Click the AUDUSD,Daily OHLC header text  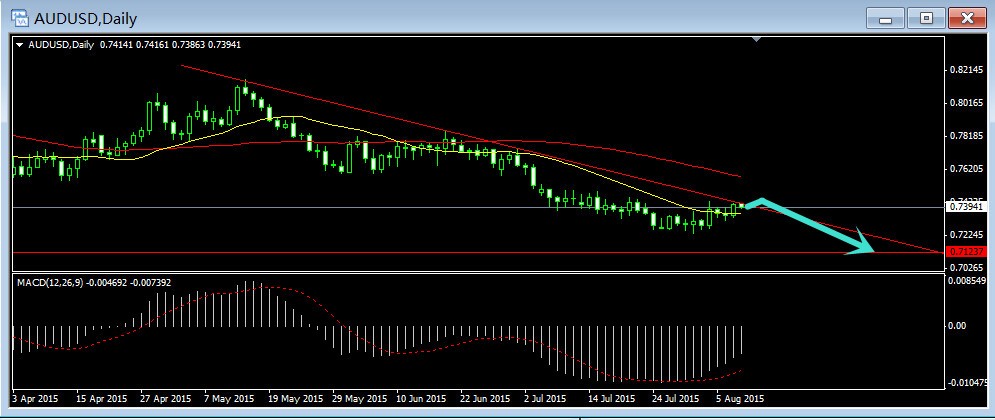click(133, 45)
